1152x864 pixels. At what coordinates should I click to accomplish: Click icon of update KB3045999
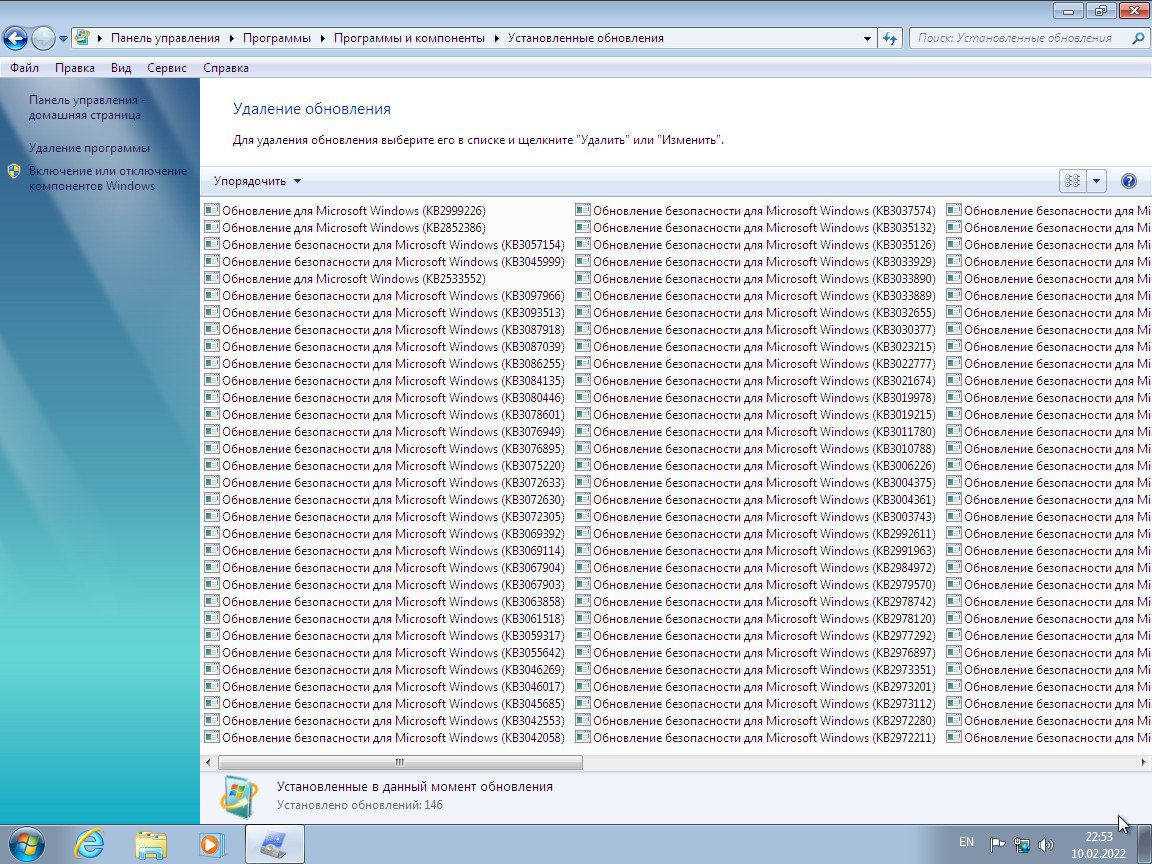pyautogui.click(x=212, y=261)
